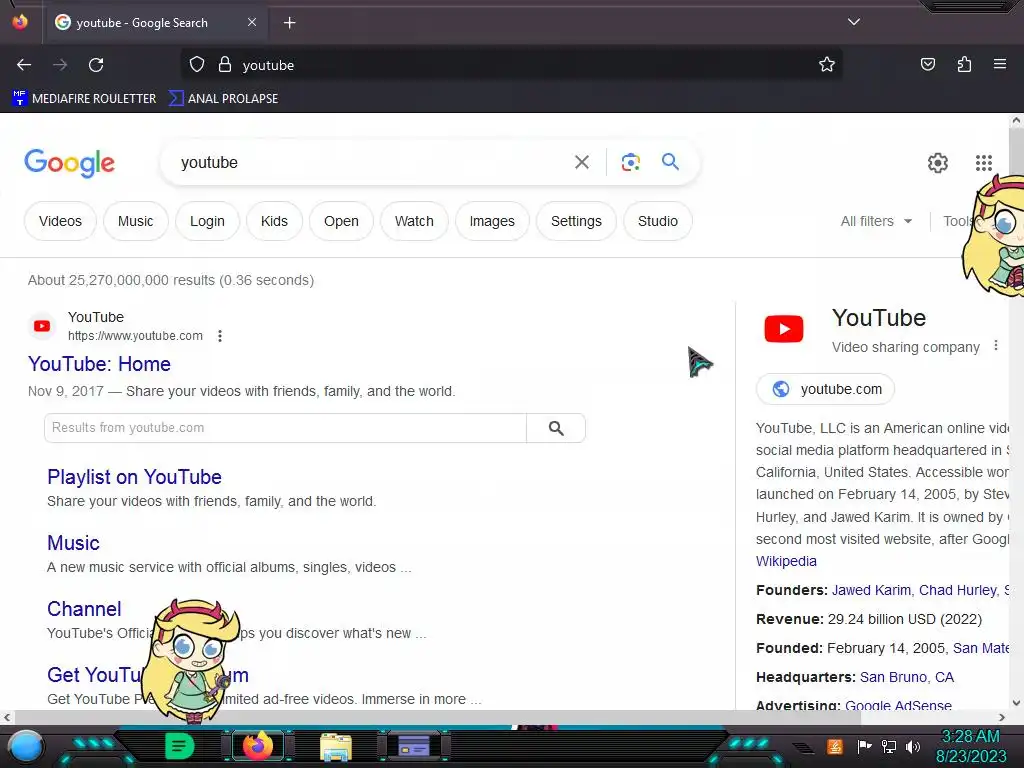Screen dimensions: 1024x768
Task: Expand the list all tabs chevron
Action: coord(854,22)
